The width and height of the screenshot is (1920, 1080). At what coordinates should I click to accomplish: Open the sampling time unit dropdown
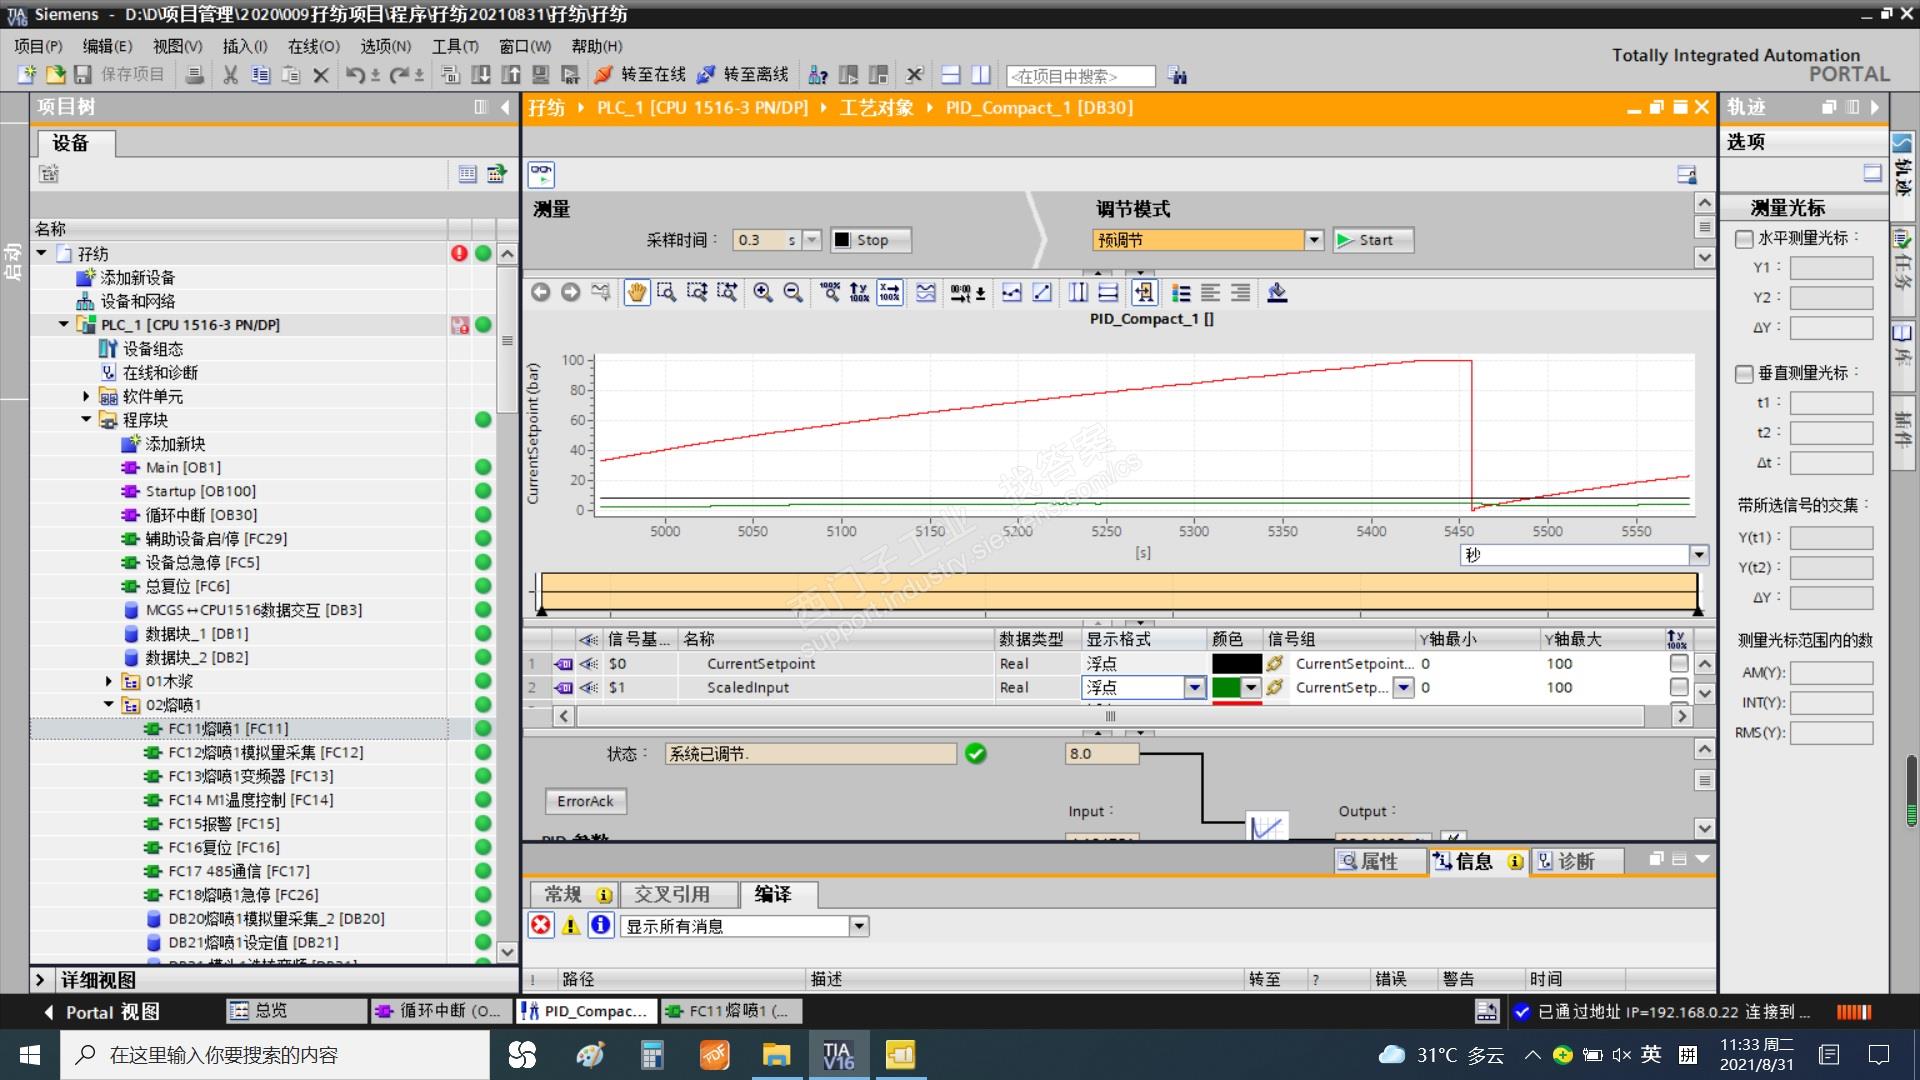coord(812,240)
